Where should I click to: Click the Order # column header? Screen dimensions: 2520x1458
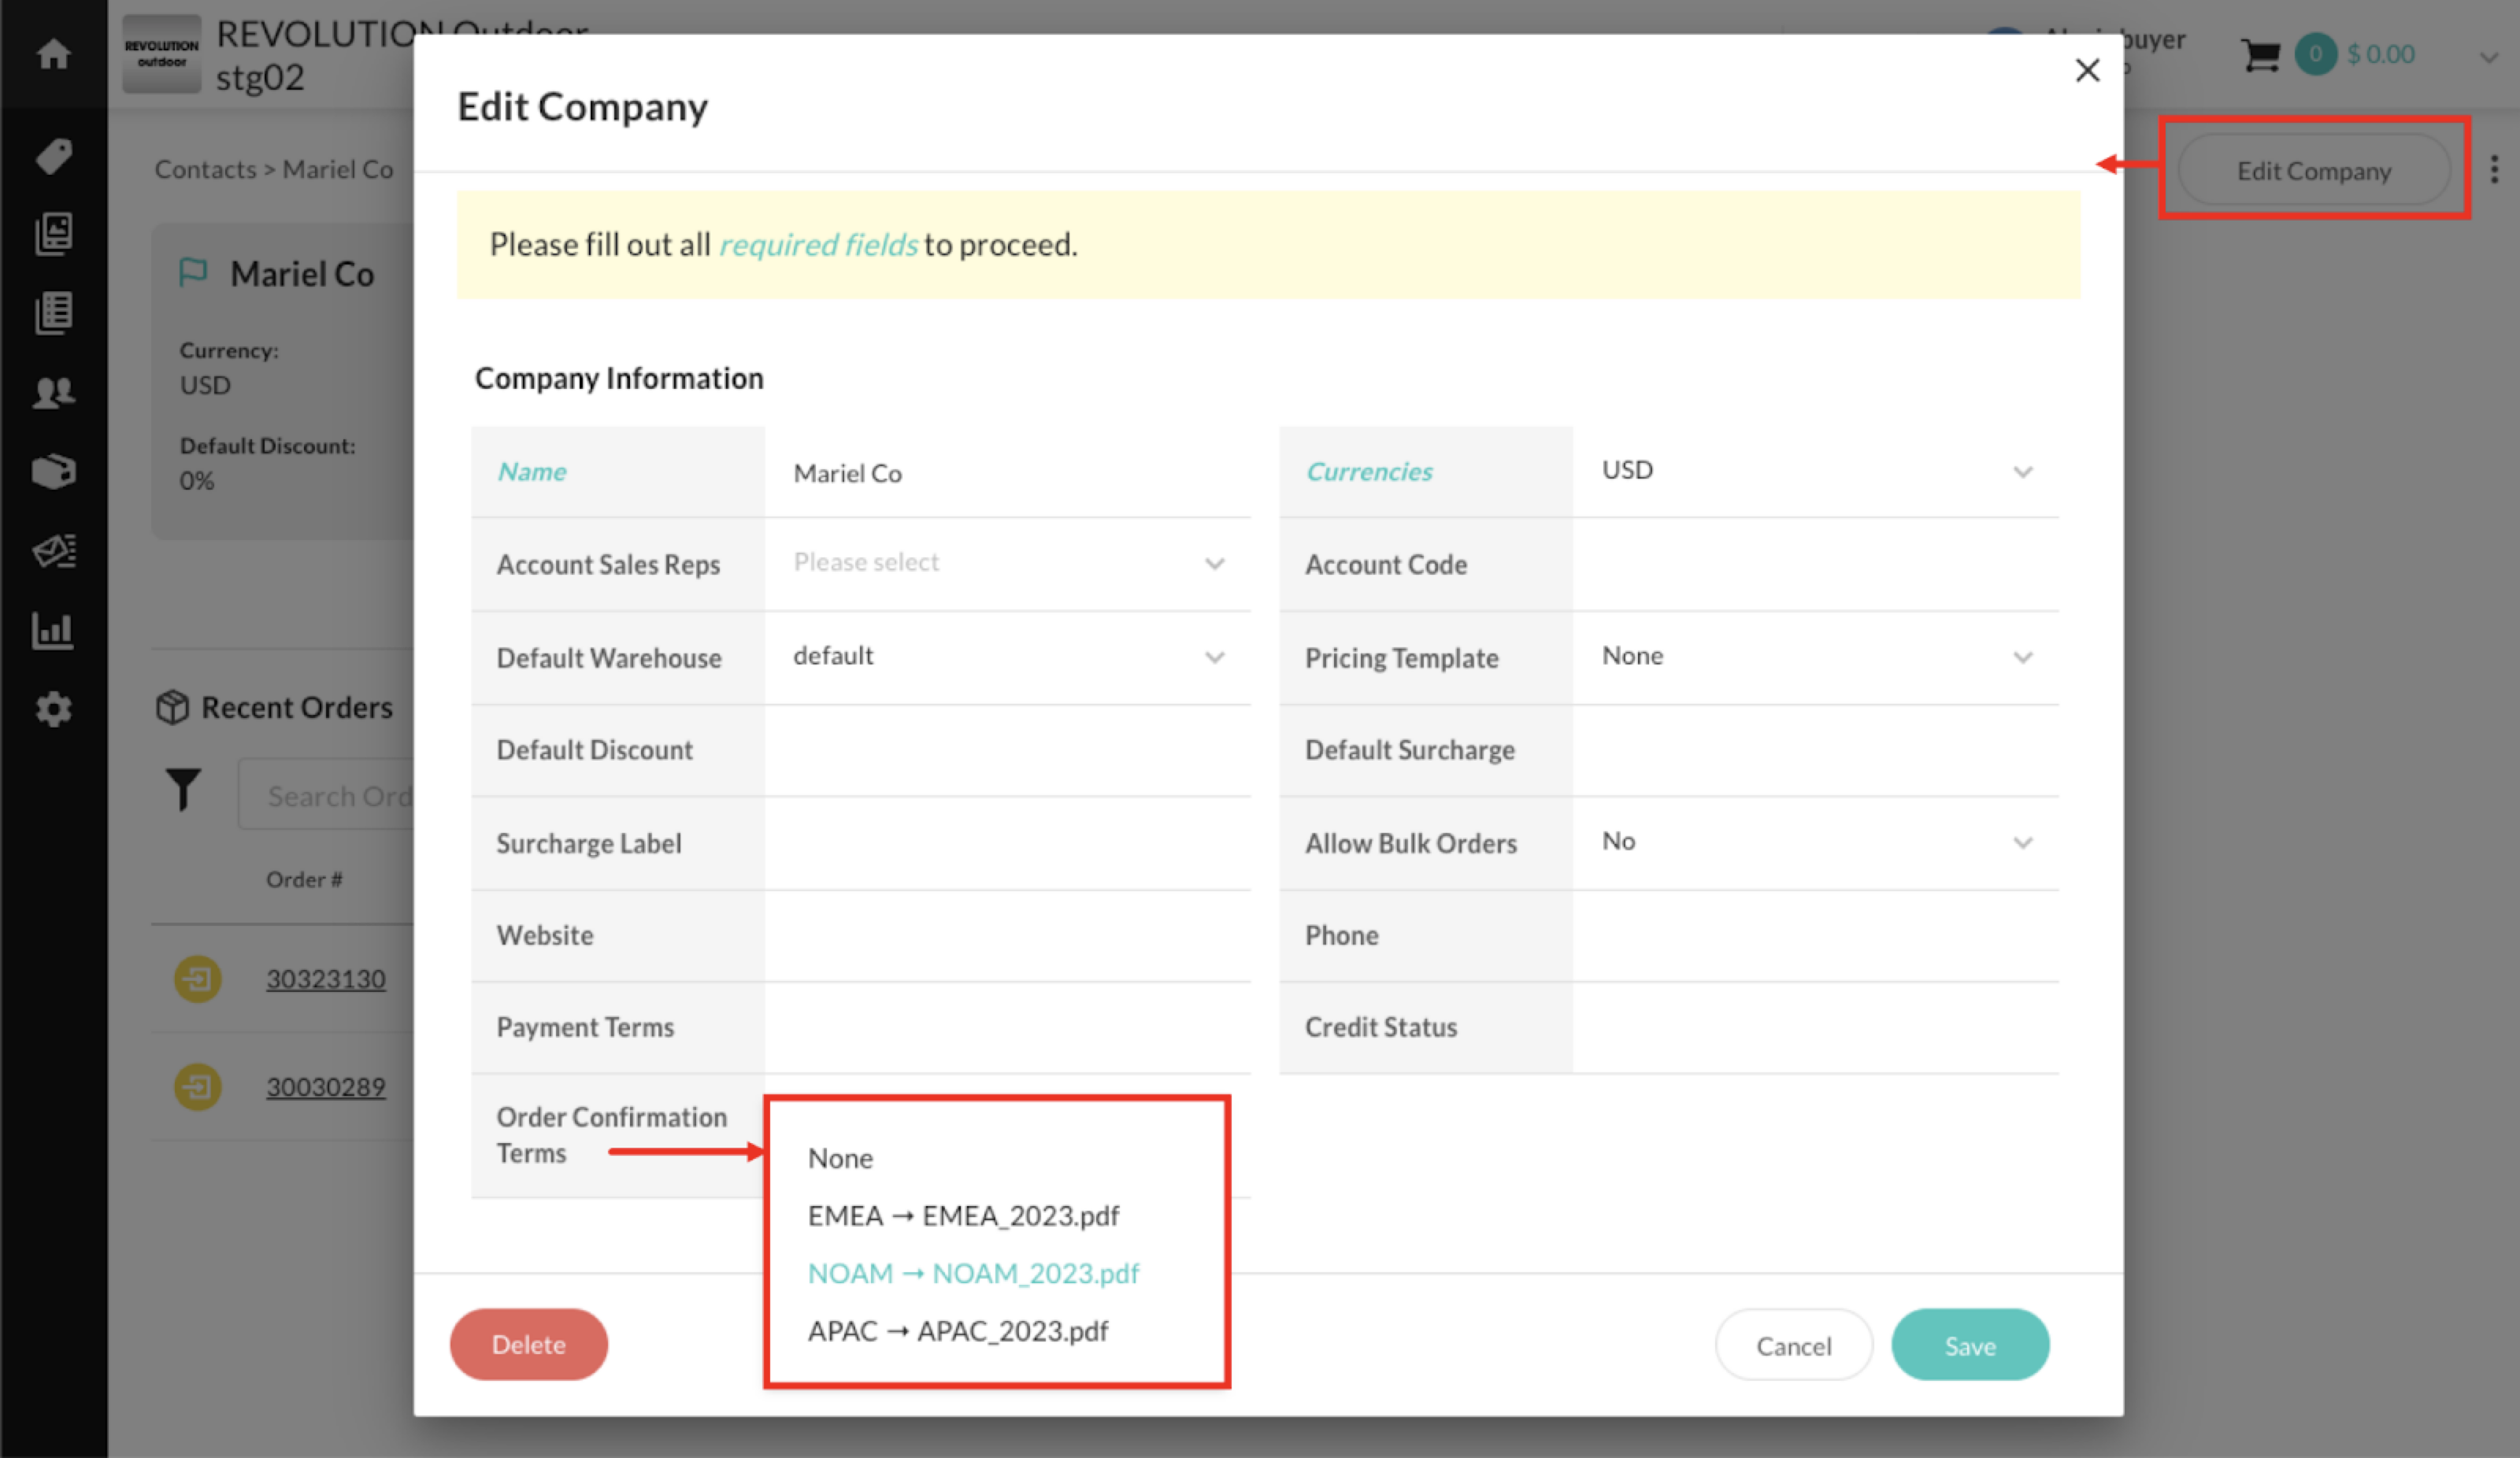click(304, 879)
